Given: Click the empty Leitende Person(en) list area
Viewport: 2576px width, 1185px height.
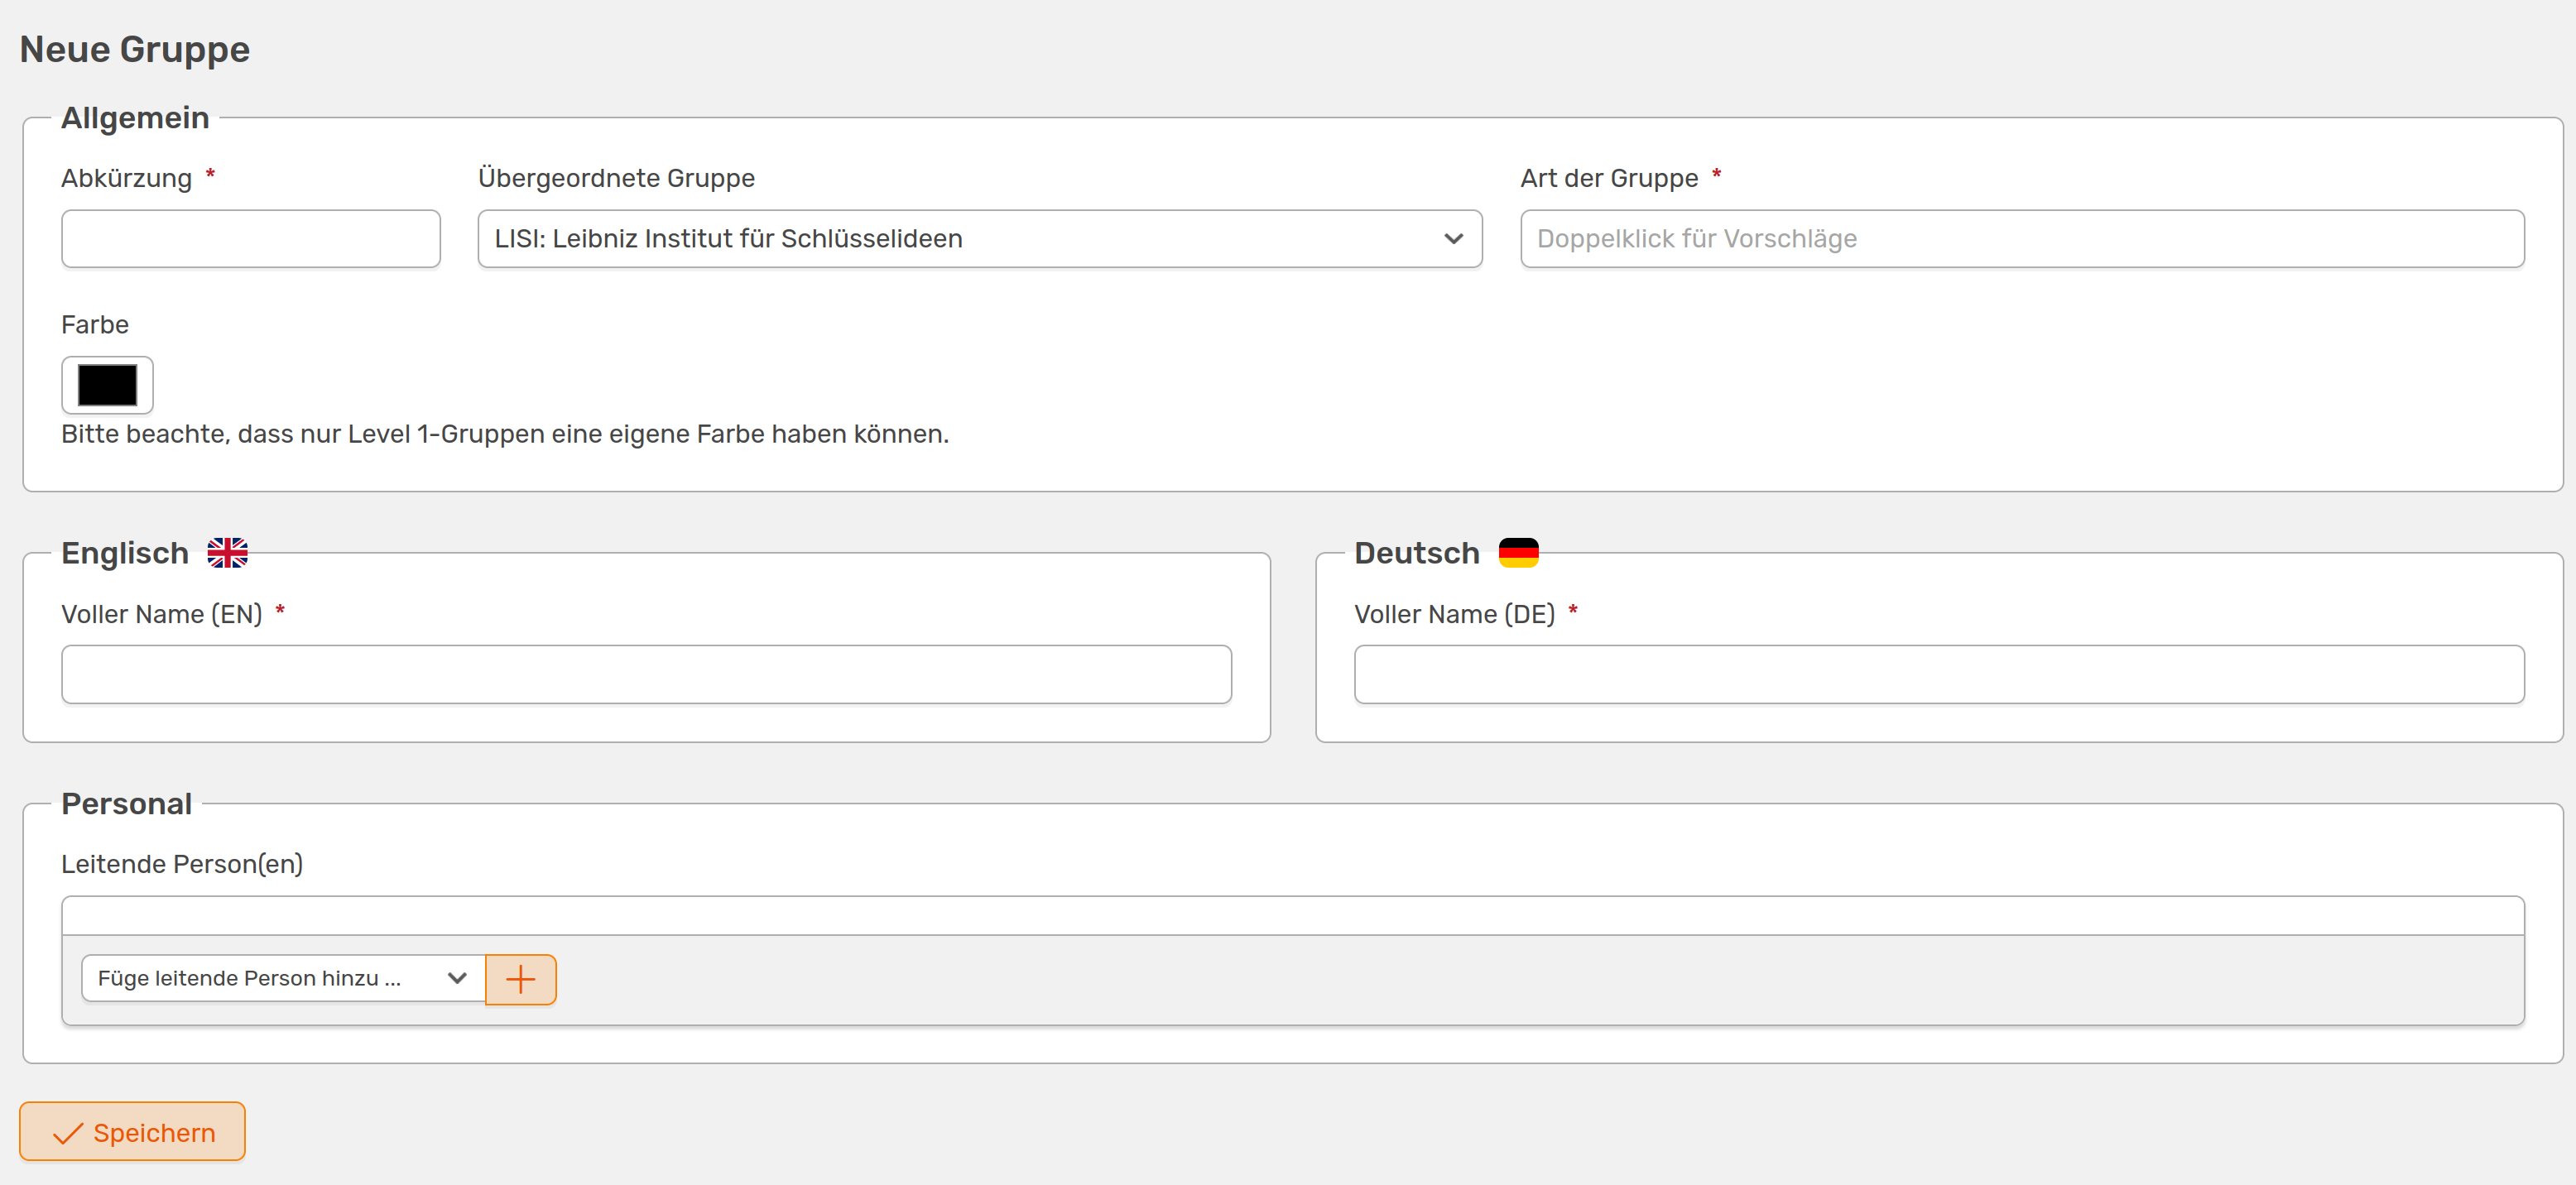Looking at the screenshot, I should (x=1292, y=916).
